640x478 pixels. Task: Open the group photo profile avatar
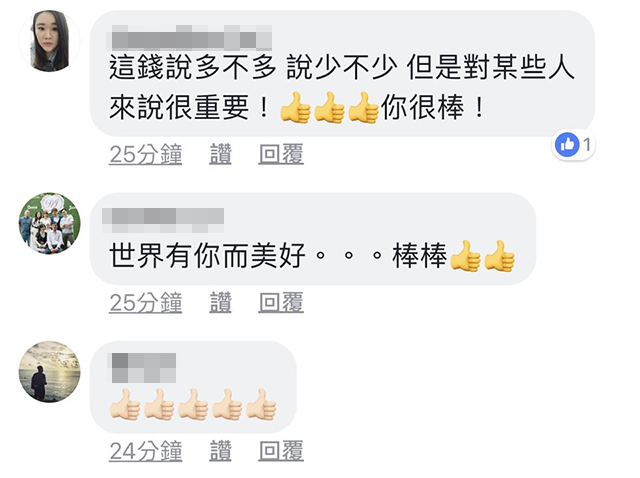[x=50, y=223]
